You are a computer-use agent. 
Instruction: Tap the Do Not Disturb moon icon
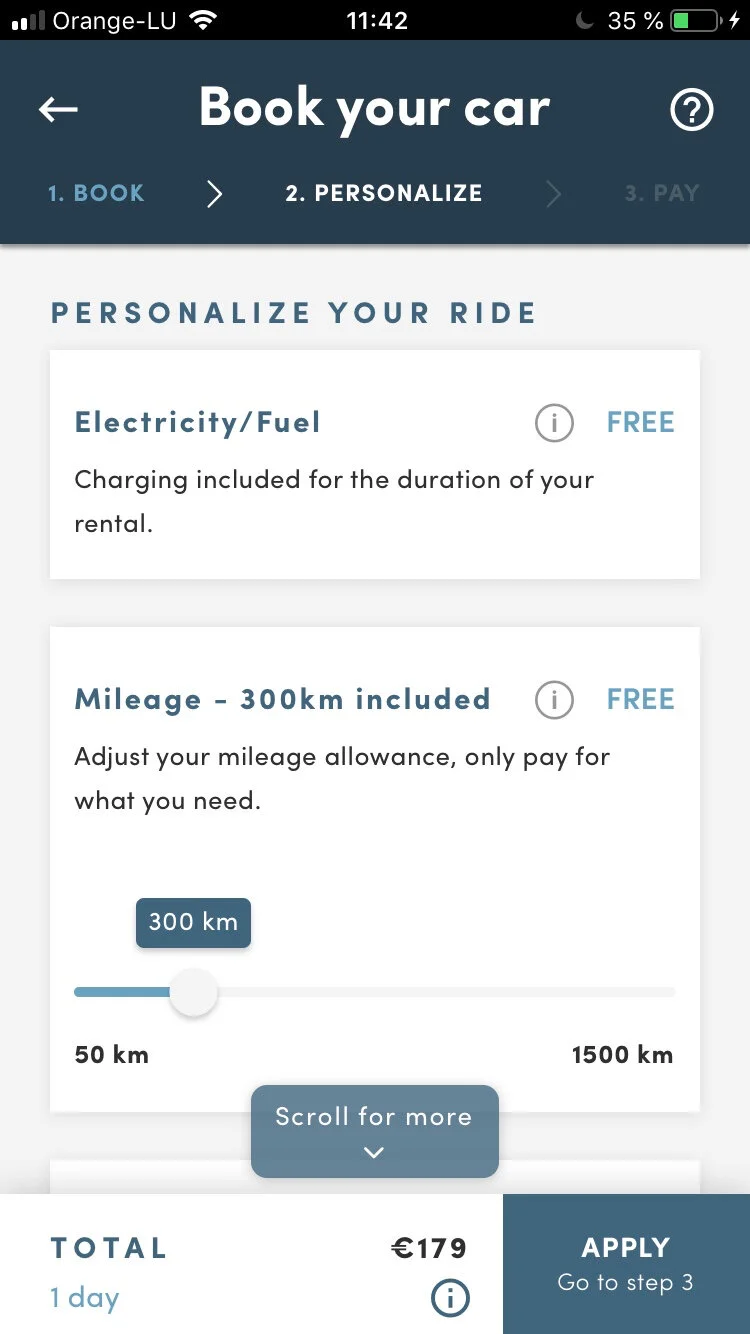point(586,20)
